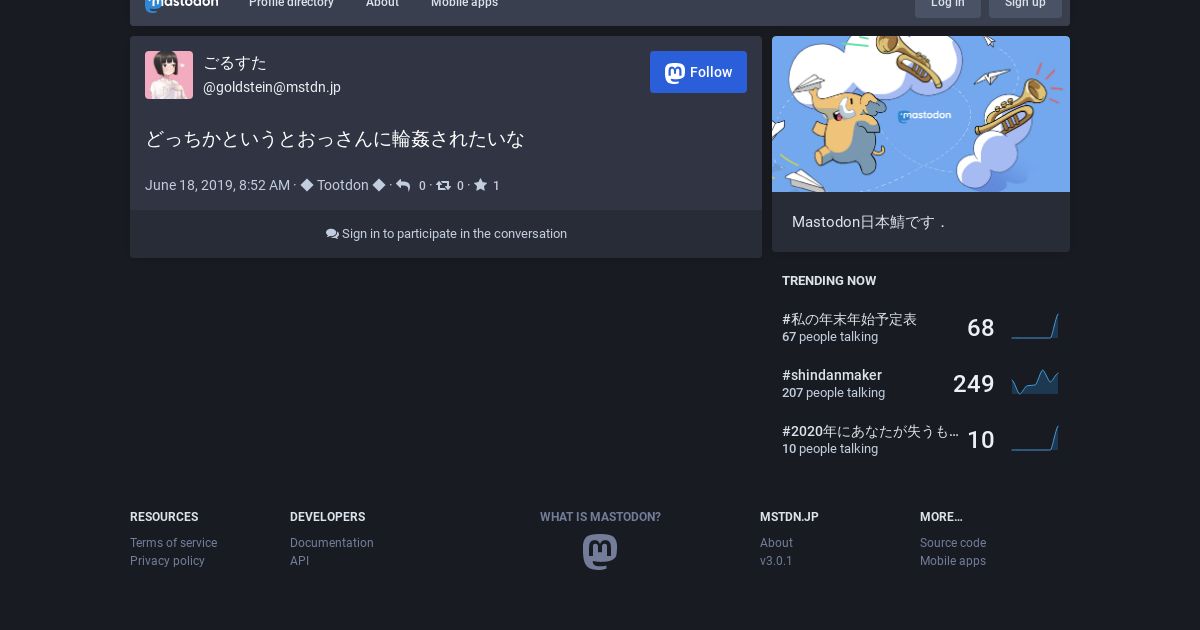Click the Mastodon日本鯖です server description
1200x630 pixels.
click(868, 222)
